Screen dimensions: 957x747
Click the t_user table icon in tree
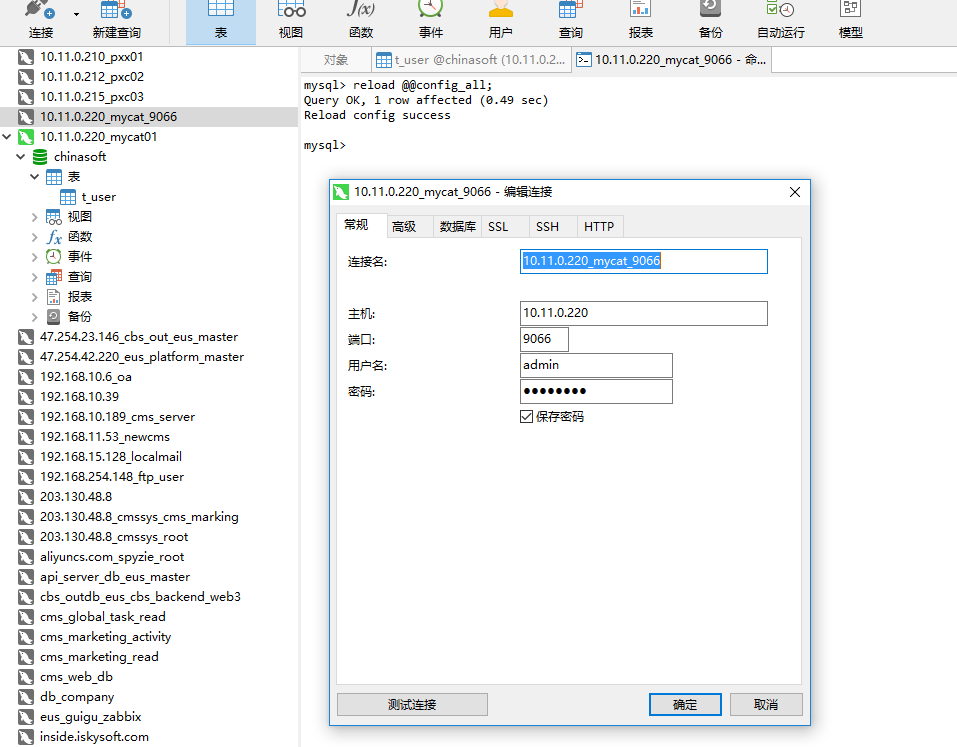point(68,197)
